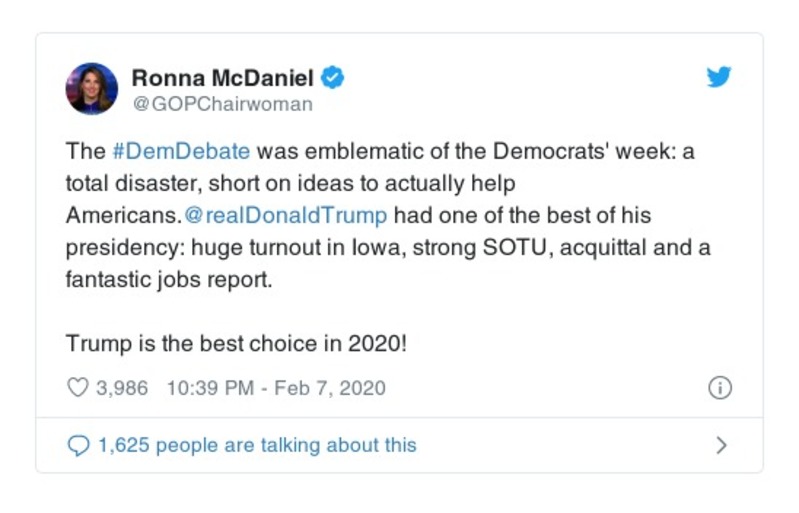Open Ronna McDaniel's profile photo
This screenshot has width=799, height=513.
point(92,89)
